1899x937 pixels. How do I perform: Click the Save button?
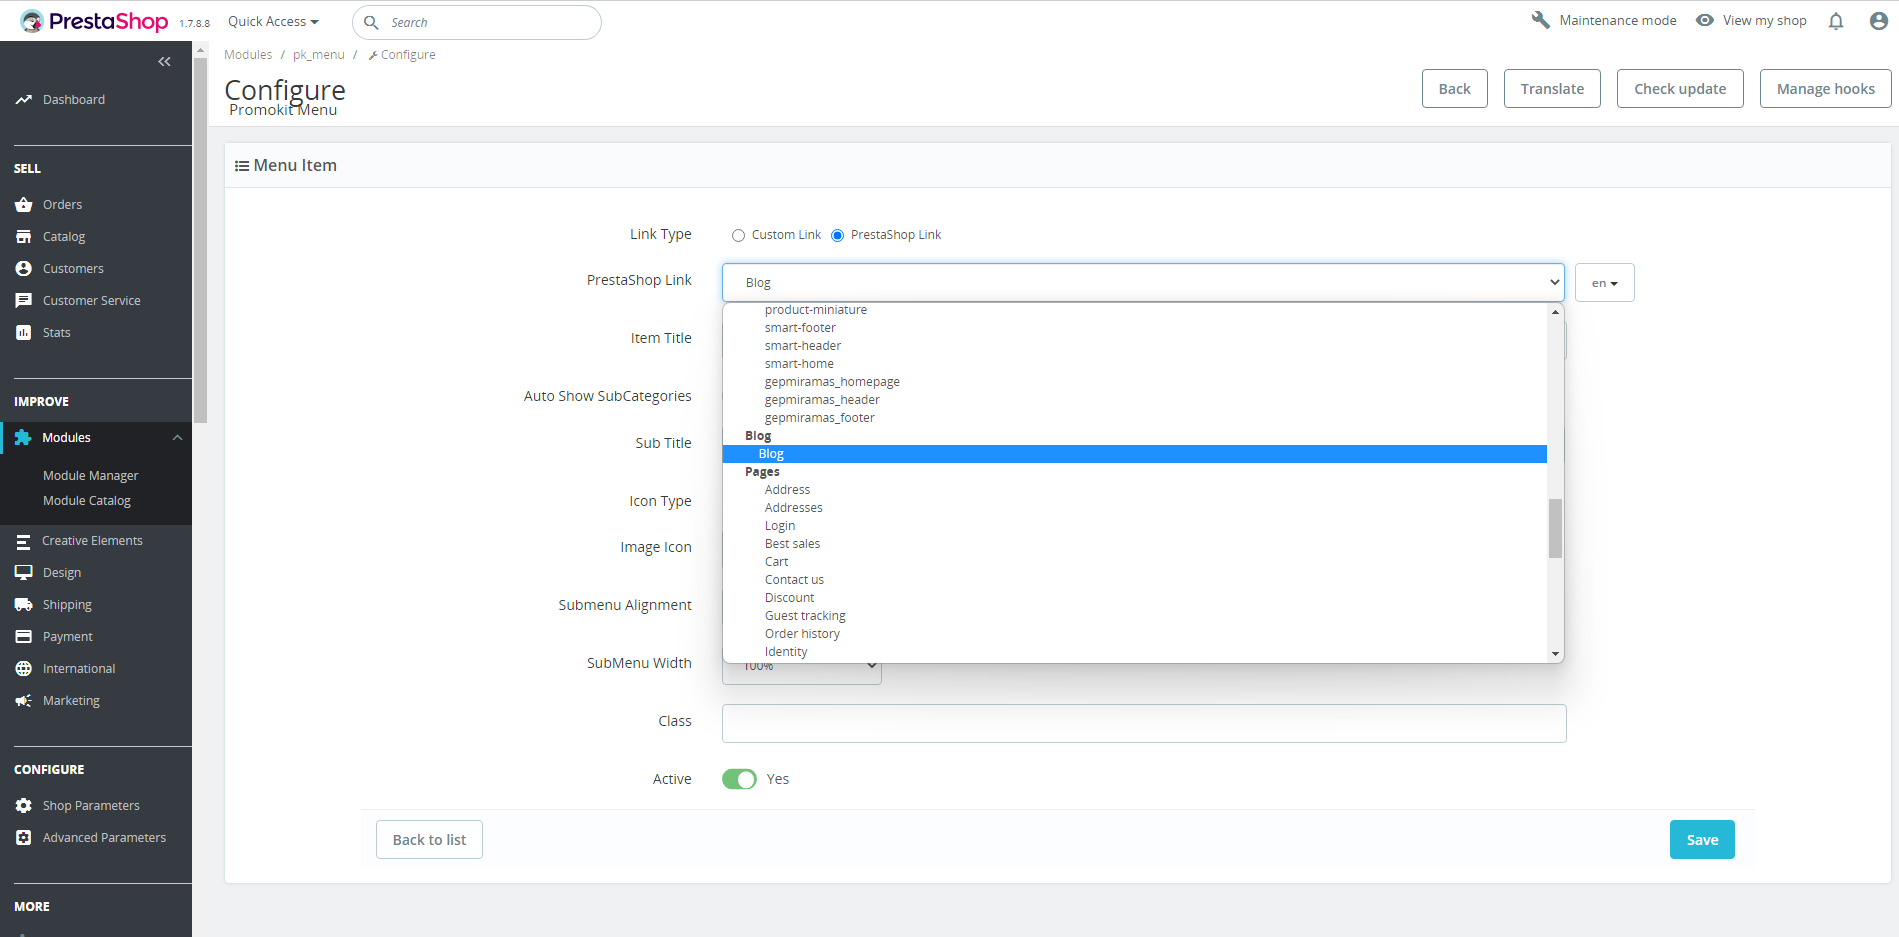1701,840
